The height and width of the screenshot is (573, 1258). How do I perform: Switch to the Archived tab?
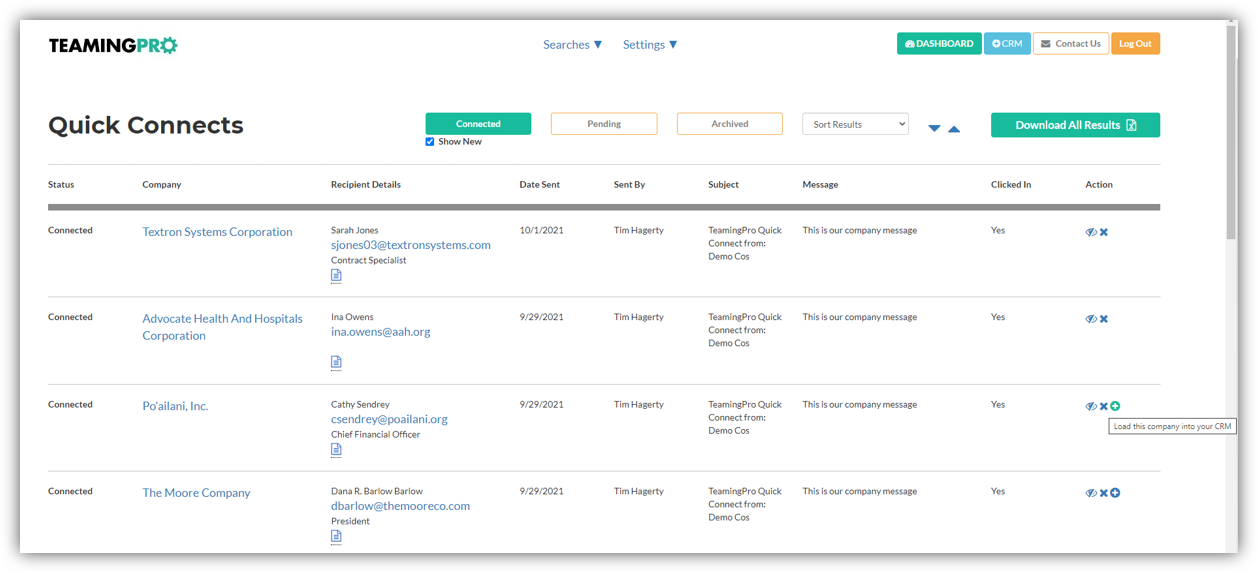730,124
